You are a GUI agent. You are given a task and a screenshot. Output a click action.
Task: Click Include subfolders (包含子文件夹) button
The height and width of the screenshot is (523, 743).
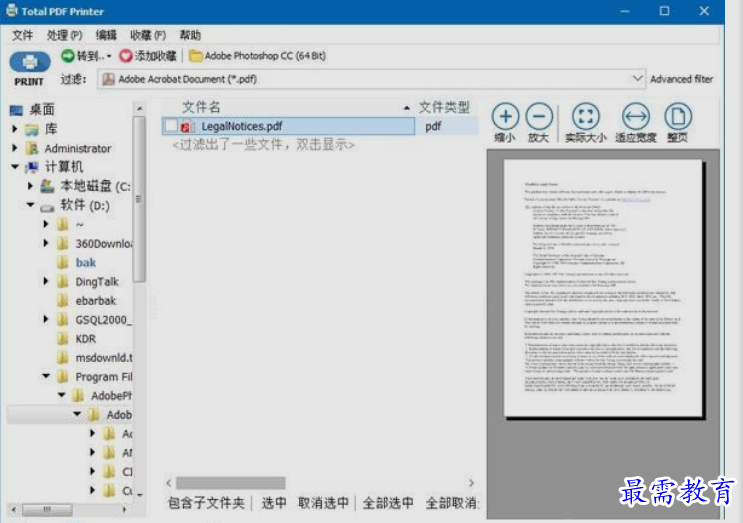pos(206,503)
